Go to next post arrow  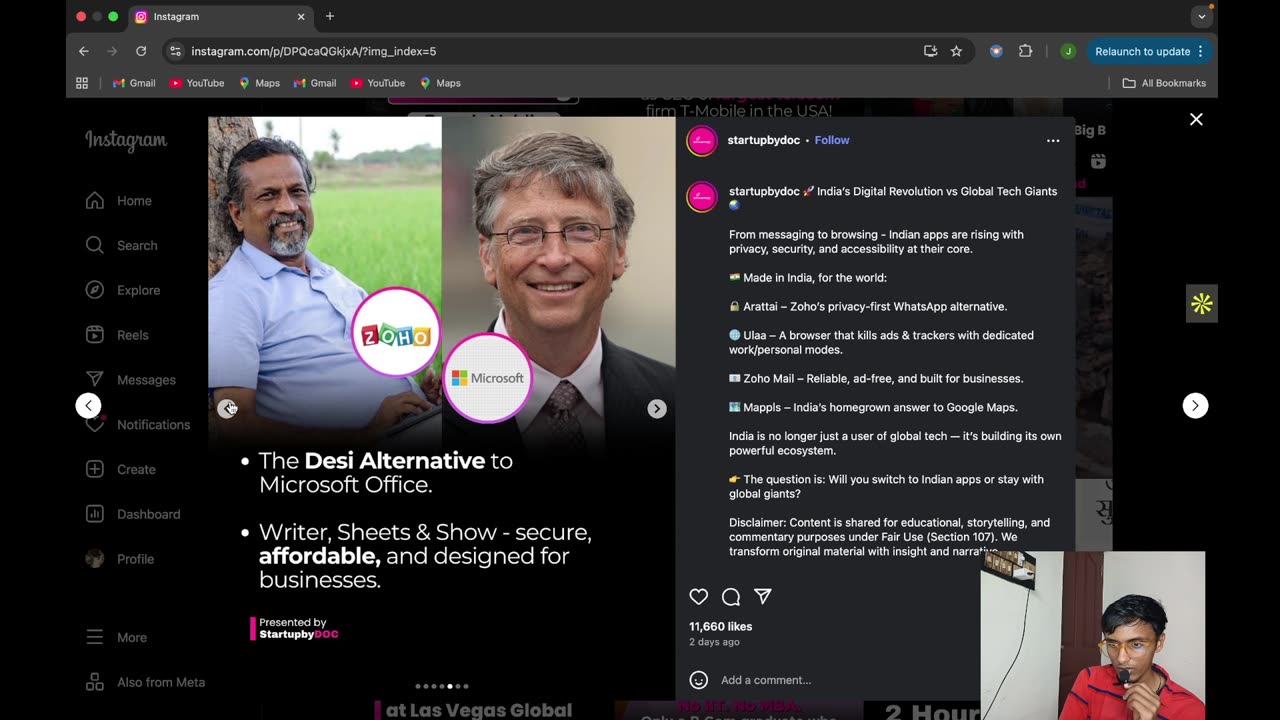coord(1195,405)
